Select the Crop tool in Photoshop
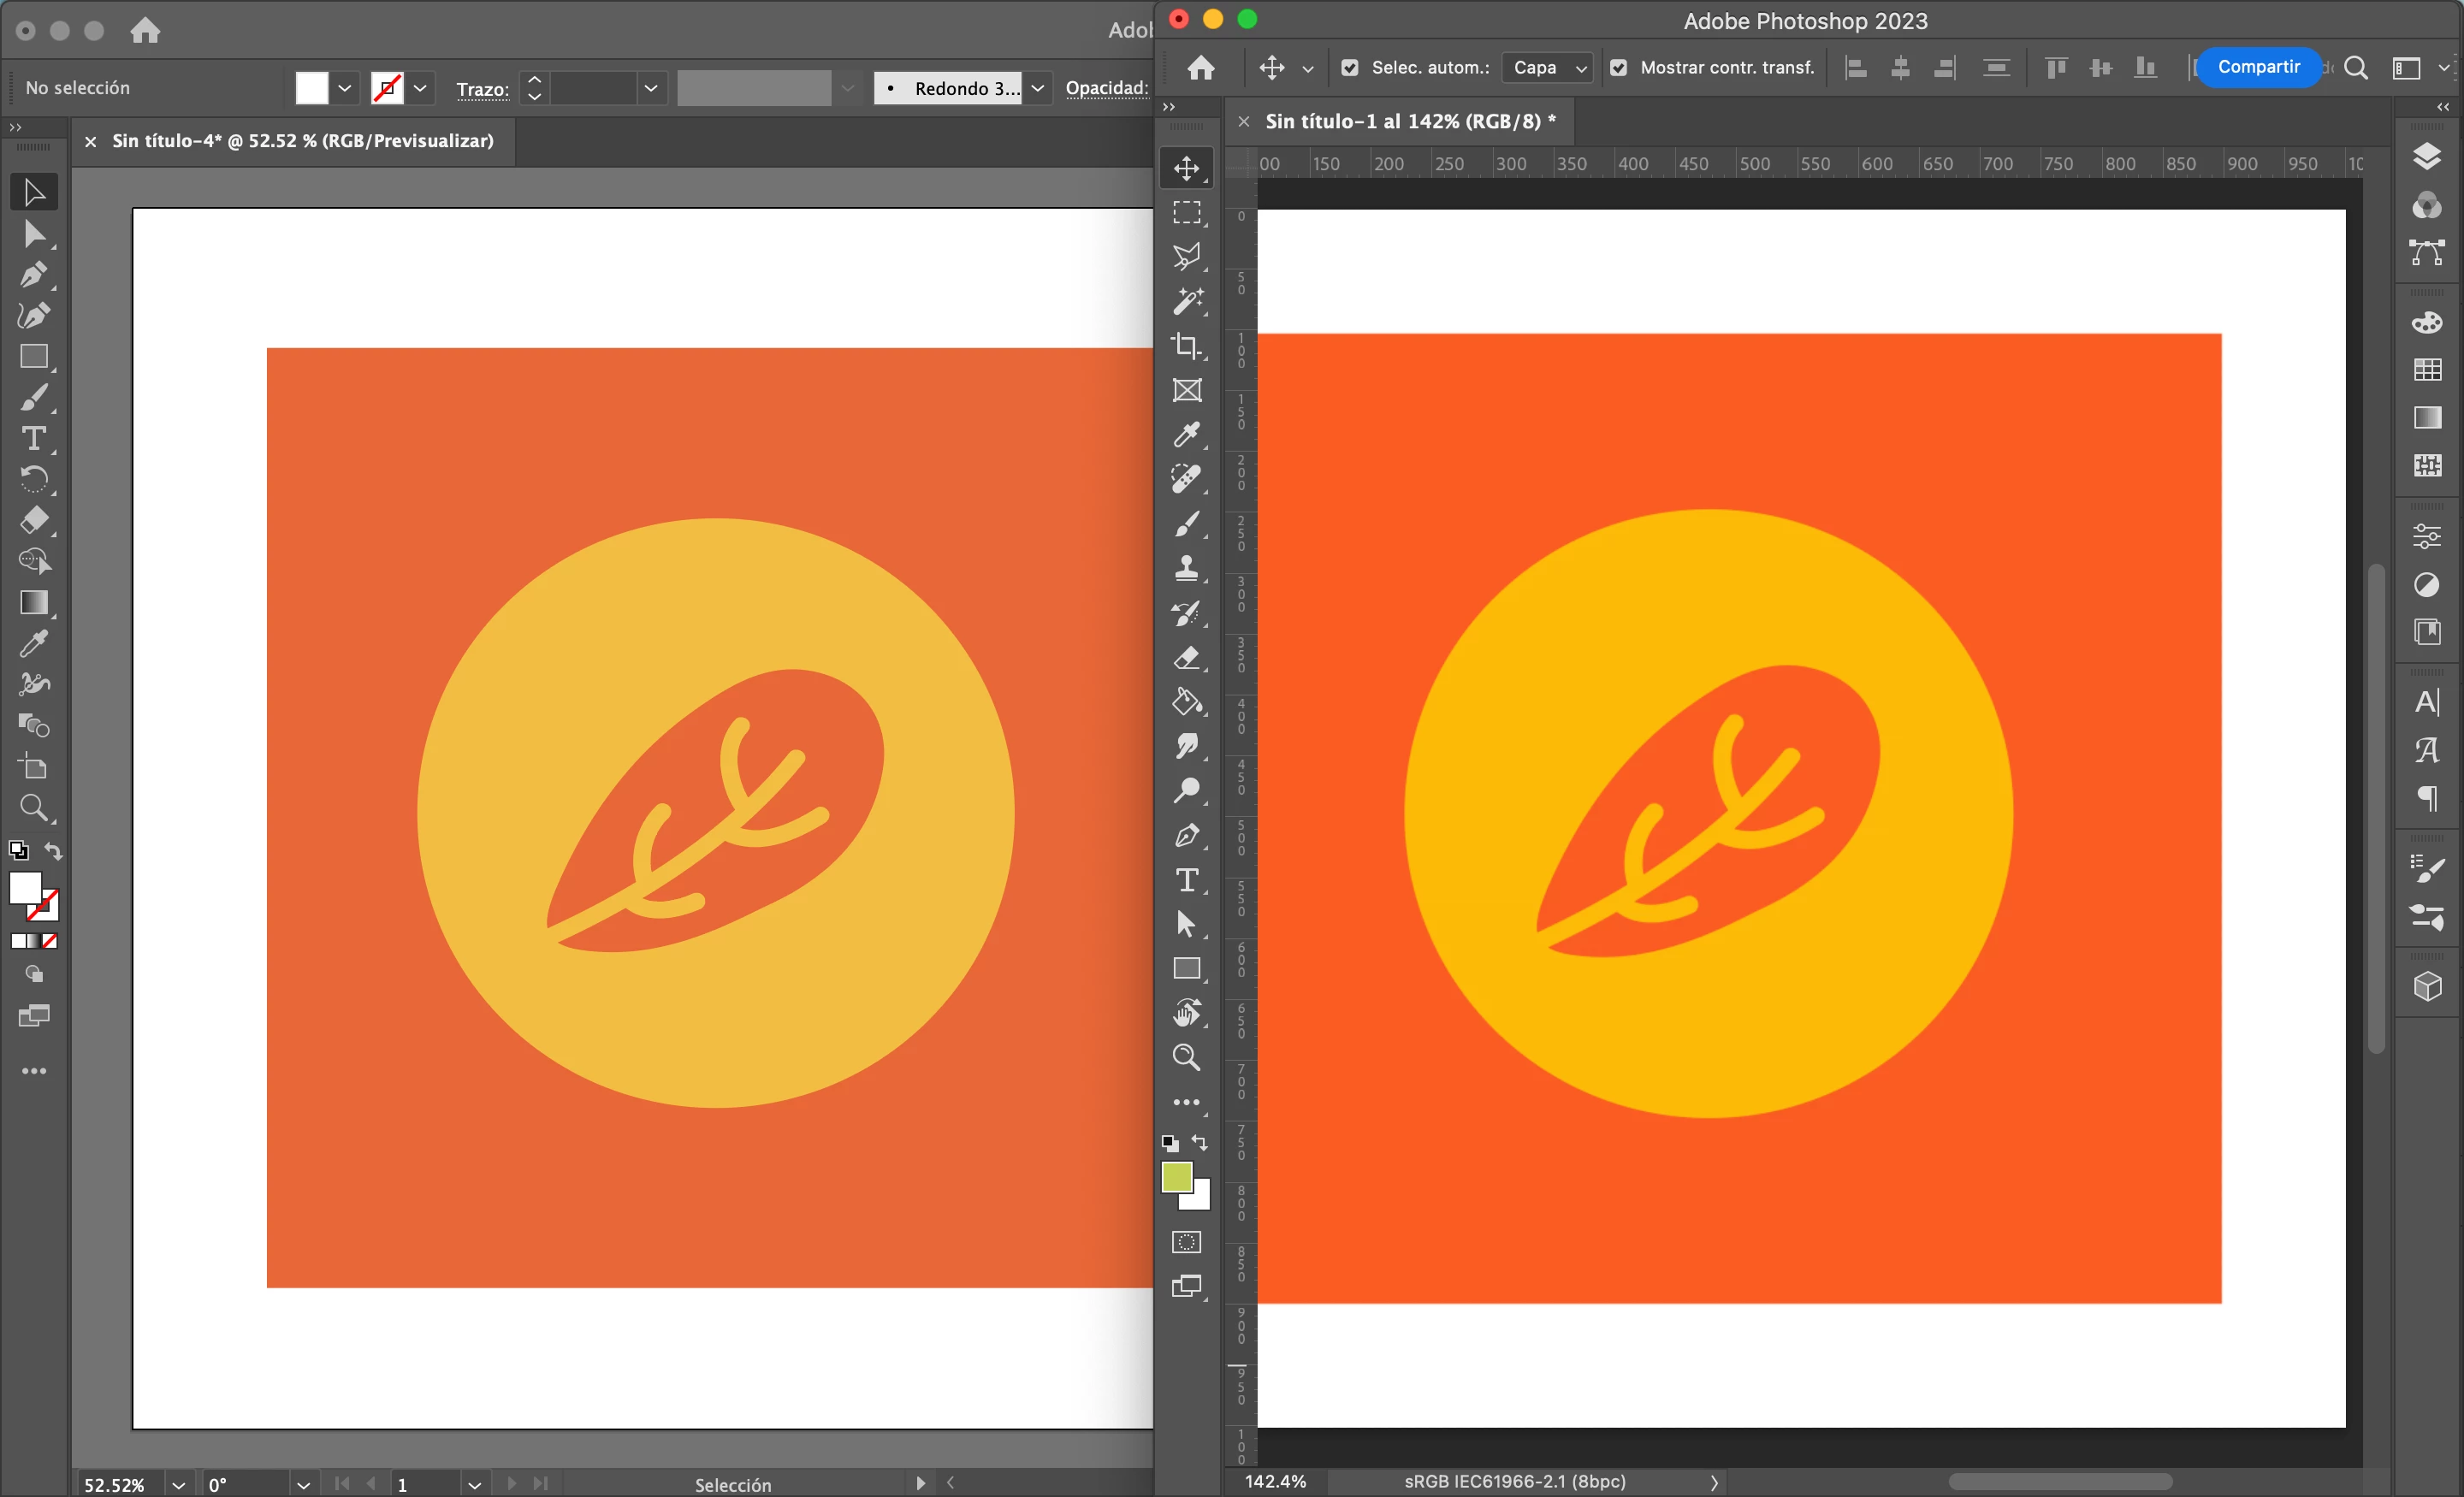2464x1497 pixels. click(1187, 346)
